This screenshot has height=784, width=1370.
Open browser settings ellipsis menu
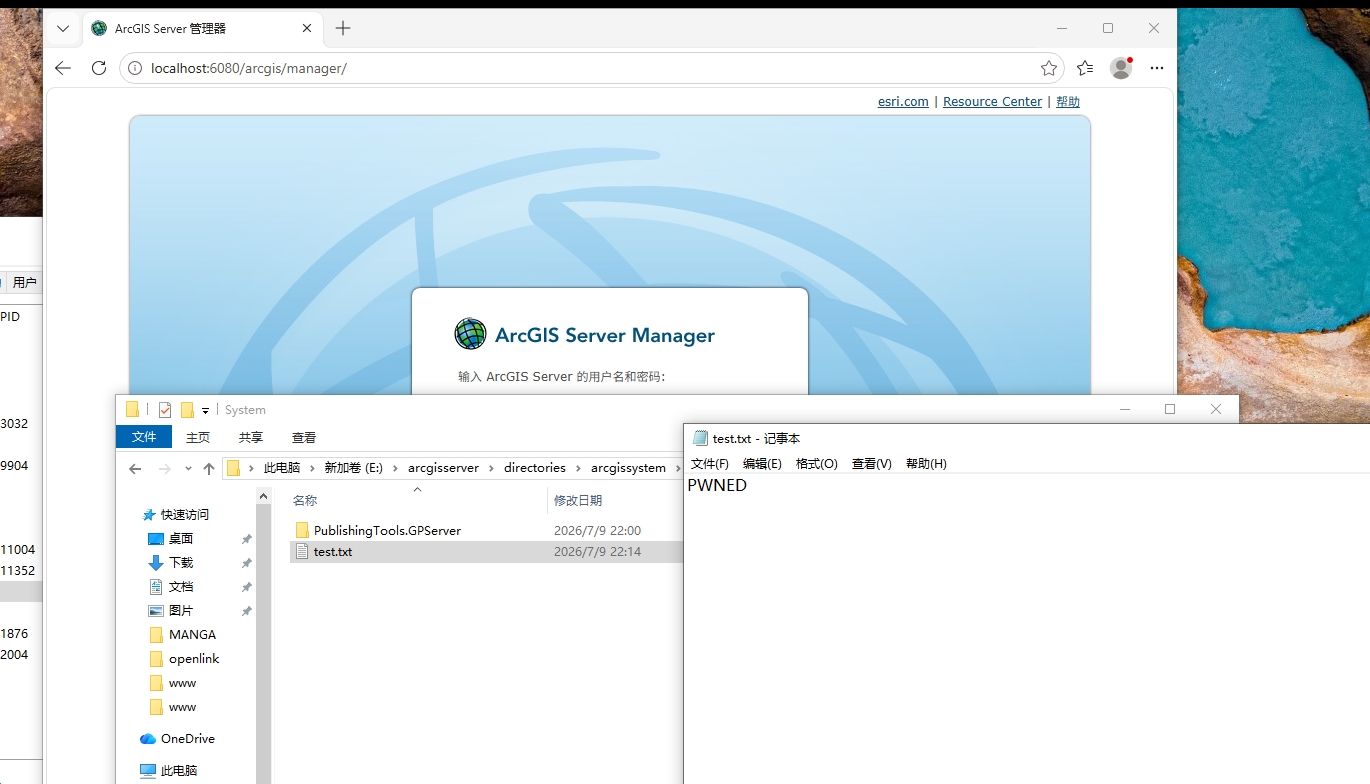tap(1157, 68)
